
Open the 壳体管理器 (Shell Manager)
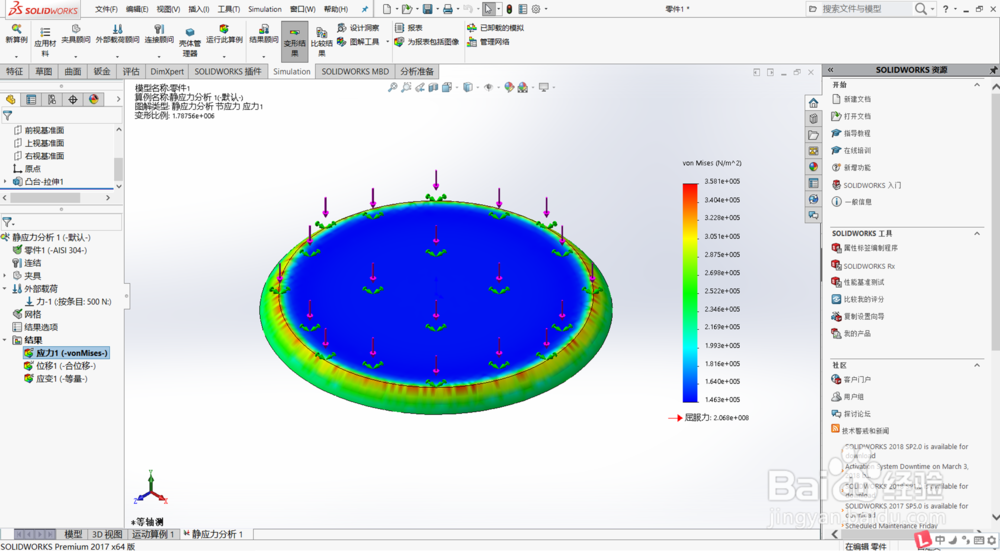189,41
